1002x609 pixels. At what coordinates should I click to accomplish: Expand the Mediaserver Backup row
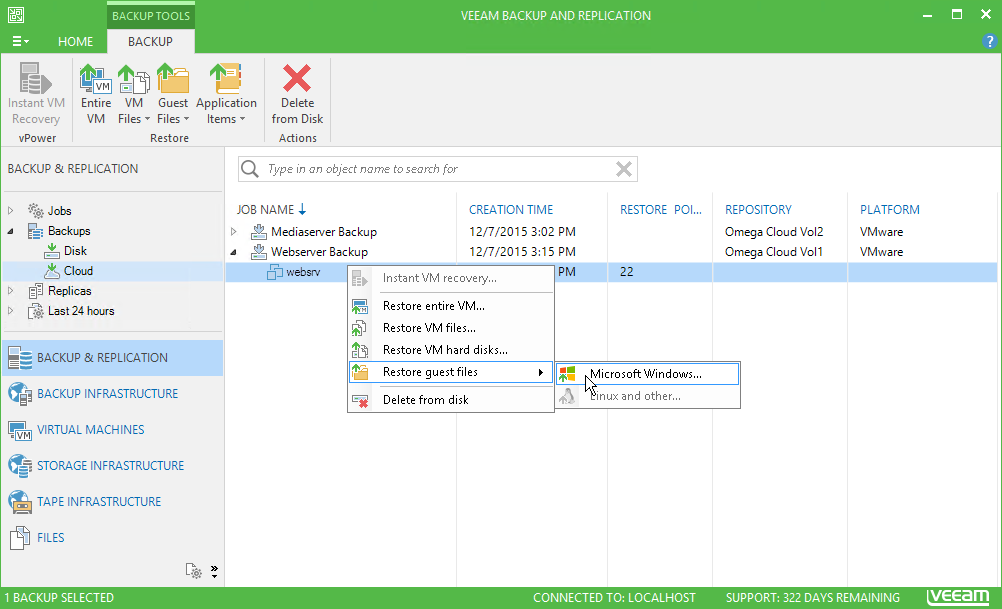pos(234,231)
